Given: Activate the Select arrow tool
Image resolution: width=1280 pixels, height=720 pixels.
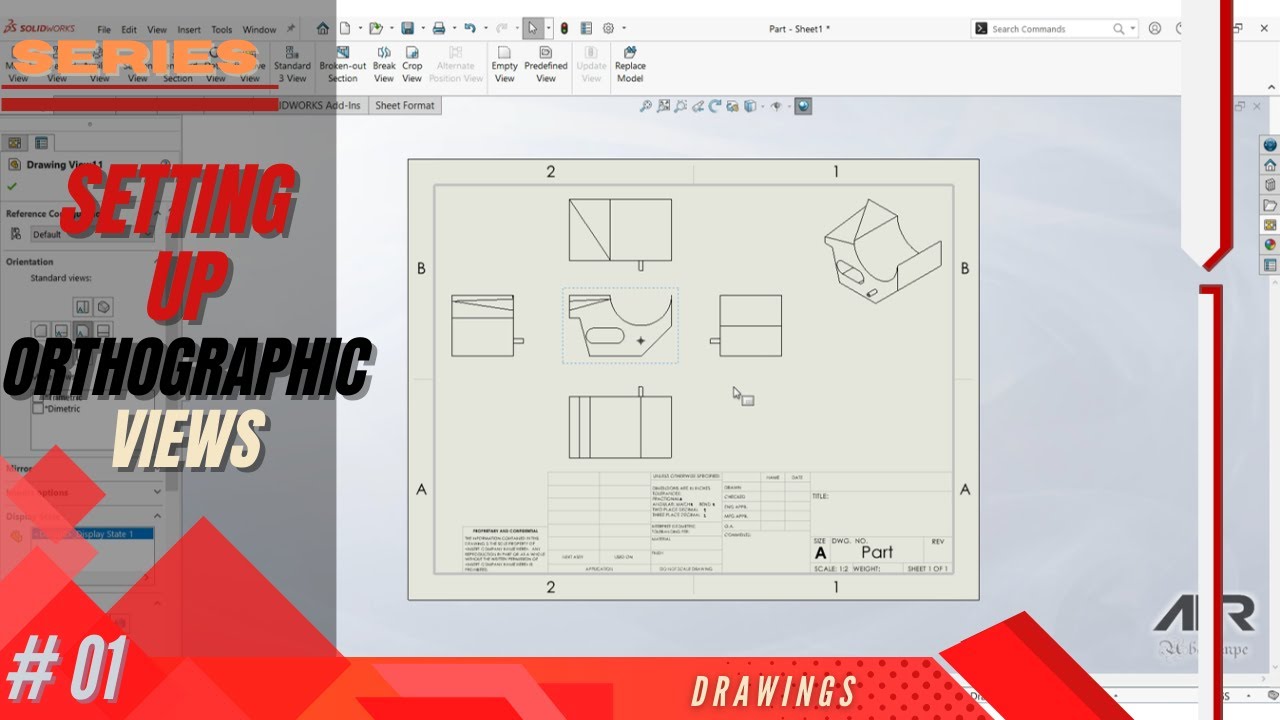Looking at the screenshot, I should pyautogui.click(x=533, y=29).
